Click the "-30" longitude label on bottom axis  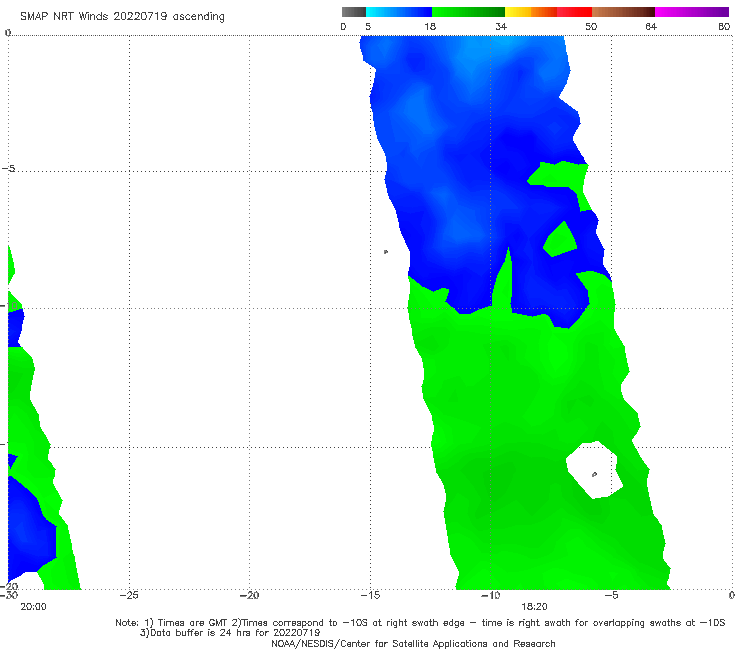coord(9,595)
